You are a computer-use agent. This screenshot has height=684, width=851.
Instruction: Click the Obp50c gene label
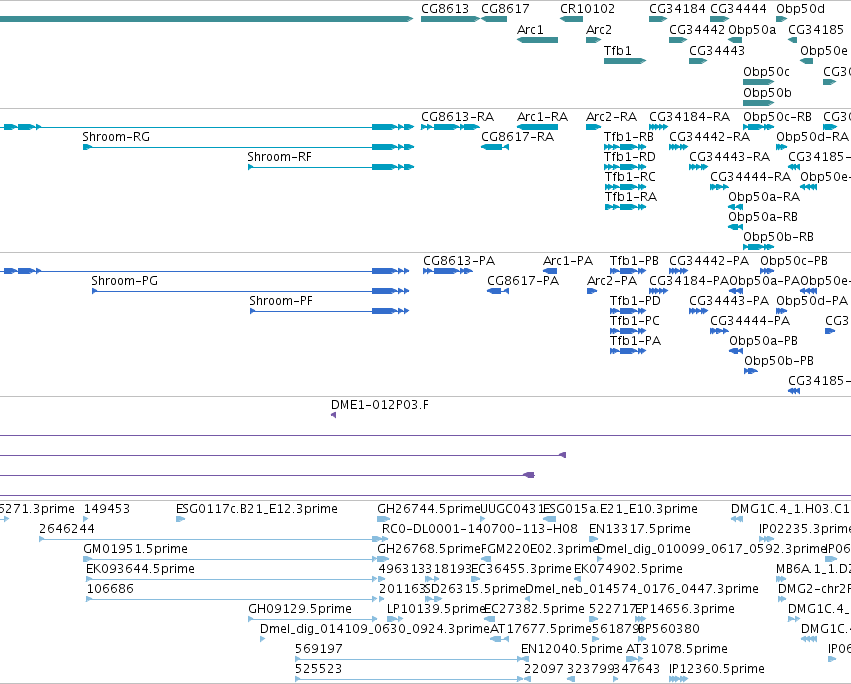[x=766, y=72]
